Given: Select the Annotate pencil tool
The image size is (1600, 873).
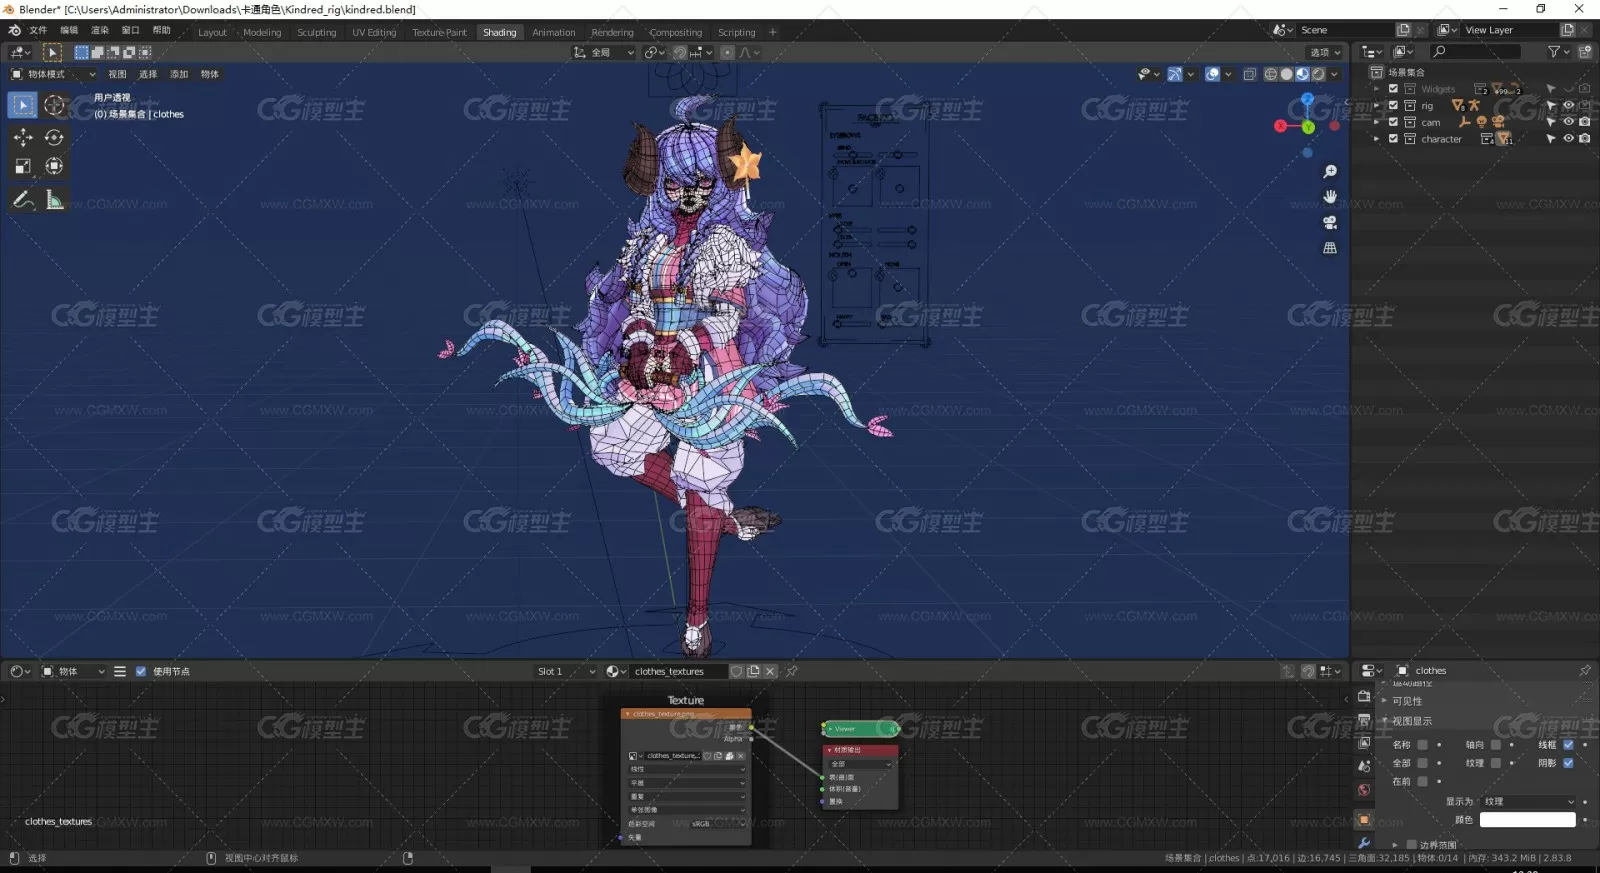Looking at the screenshot, I should [23, 200].
